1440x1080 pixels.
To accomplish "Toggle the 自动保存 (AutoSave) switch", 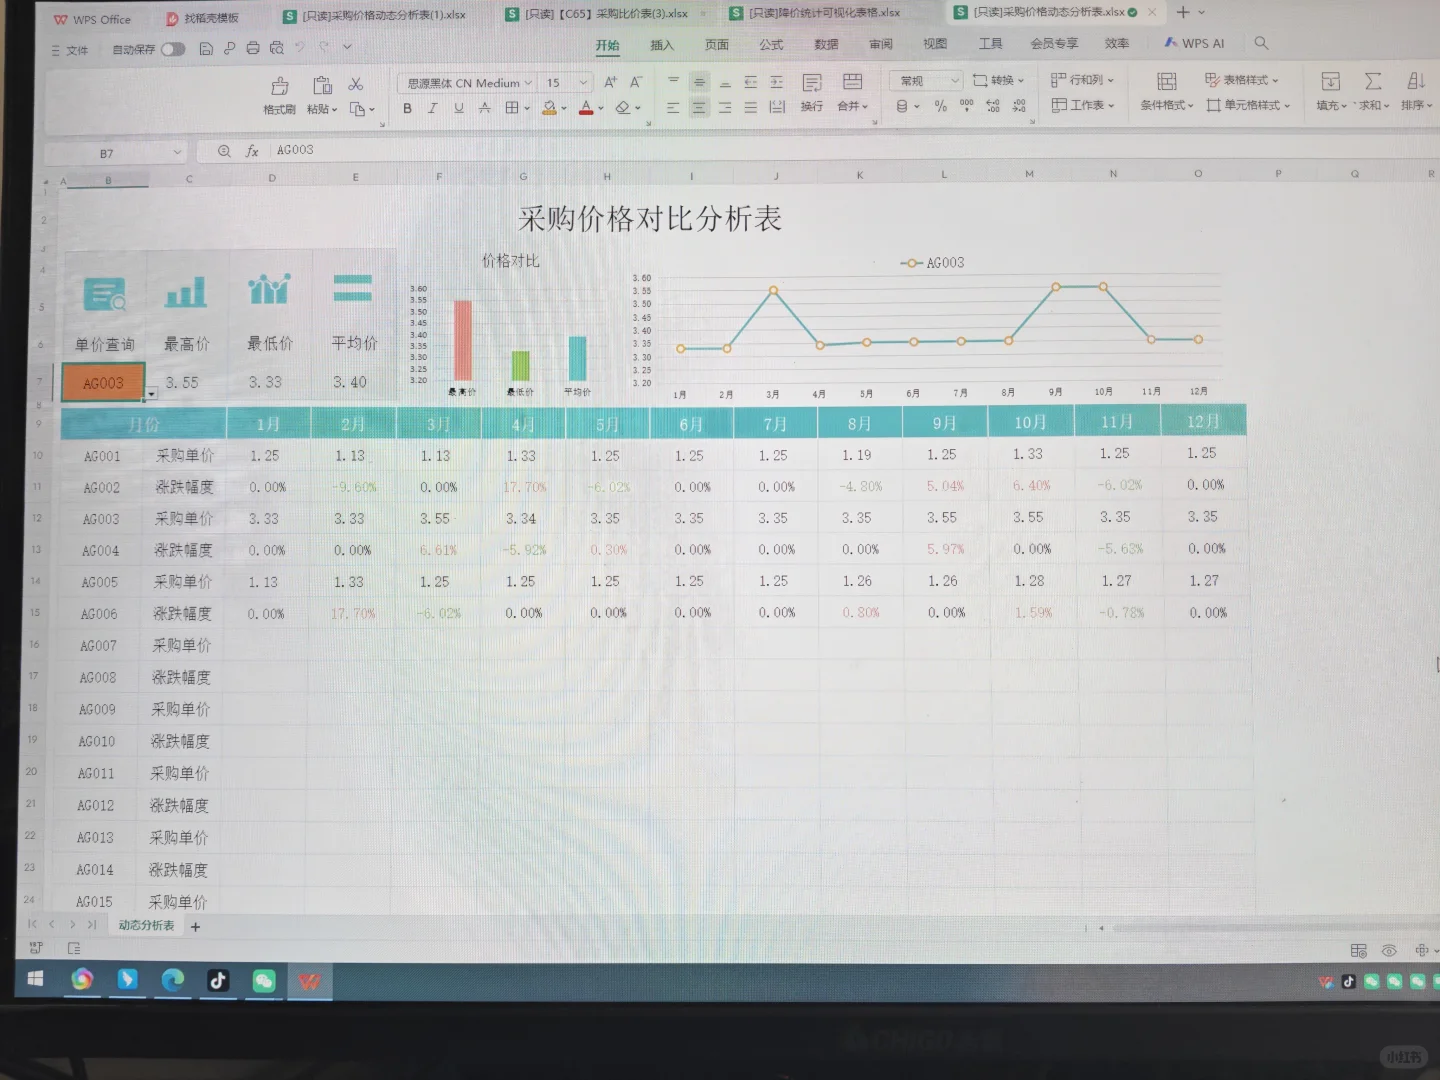I will click(x=172, y=49).
